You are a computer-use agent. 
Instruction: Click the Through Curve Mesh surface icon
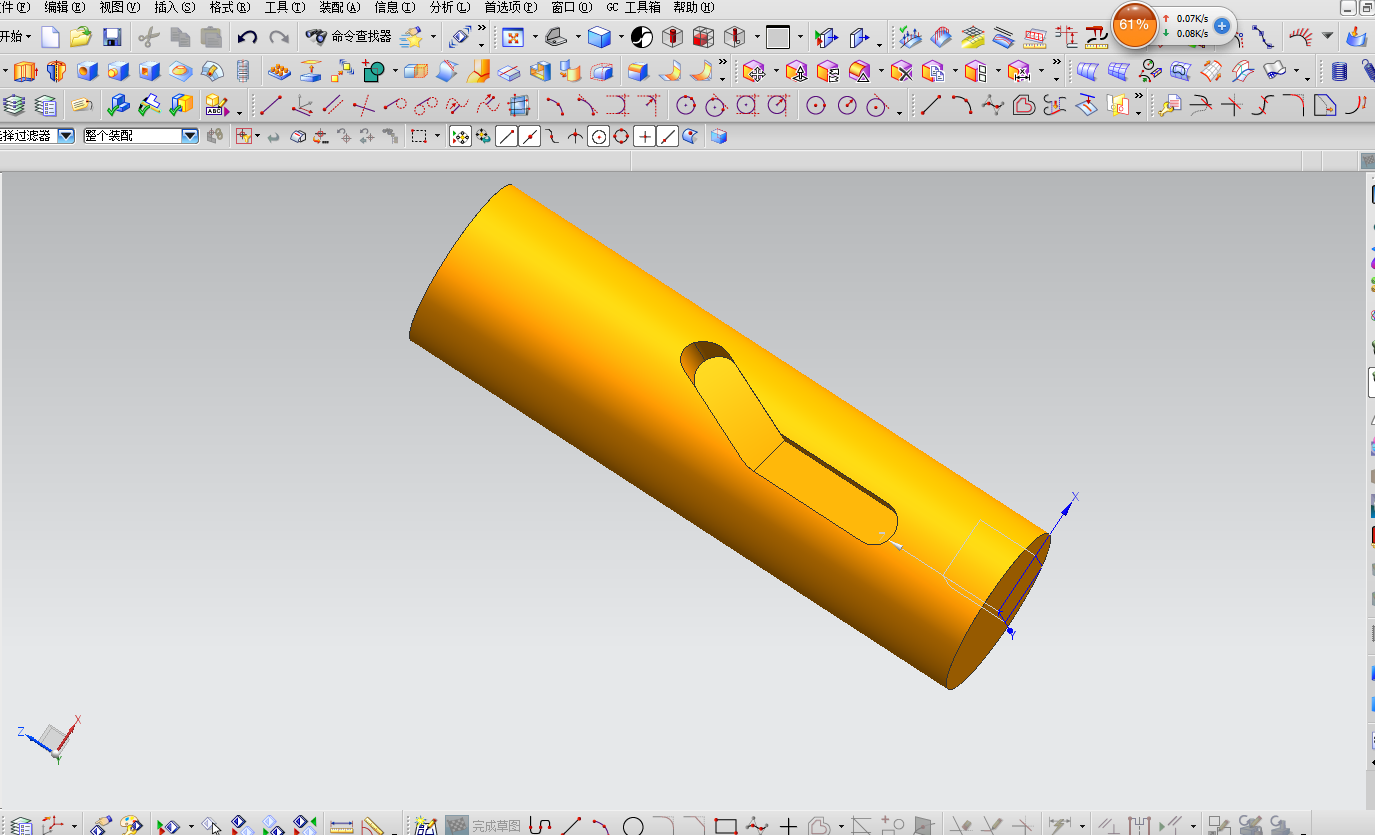[x=1118, y=71]
